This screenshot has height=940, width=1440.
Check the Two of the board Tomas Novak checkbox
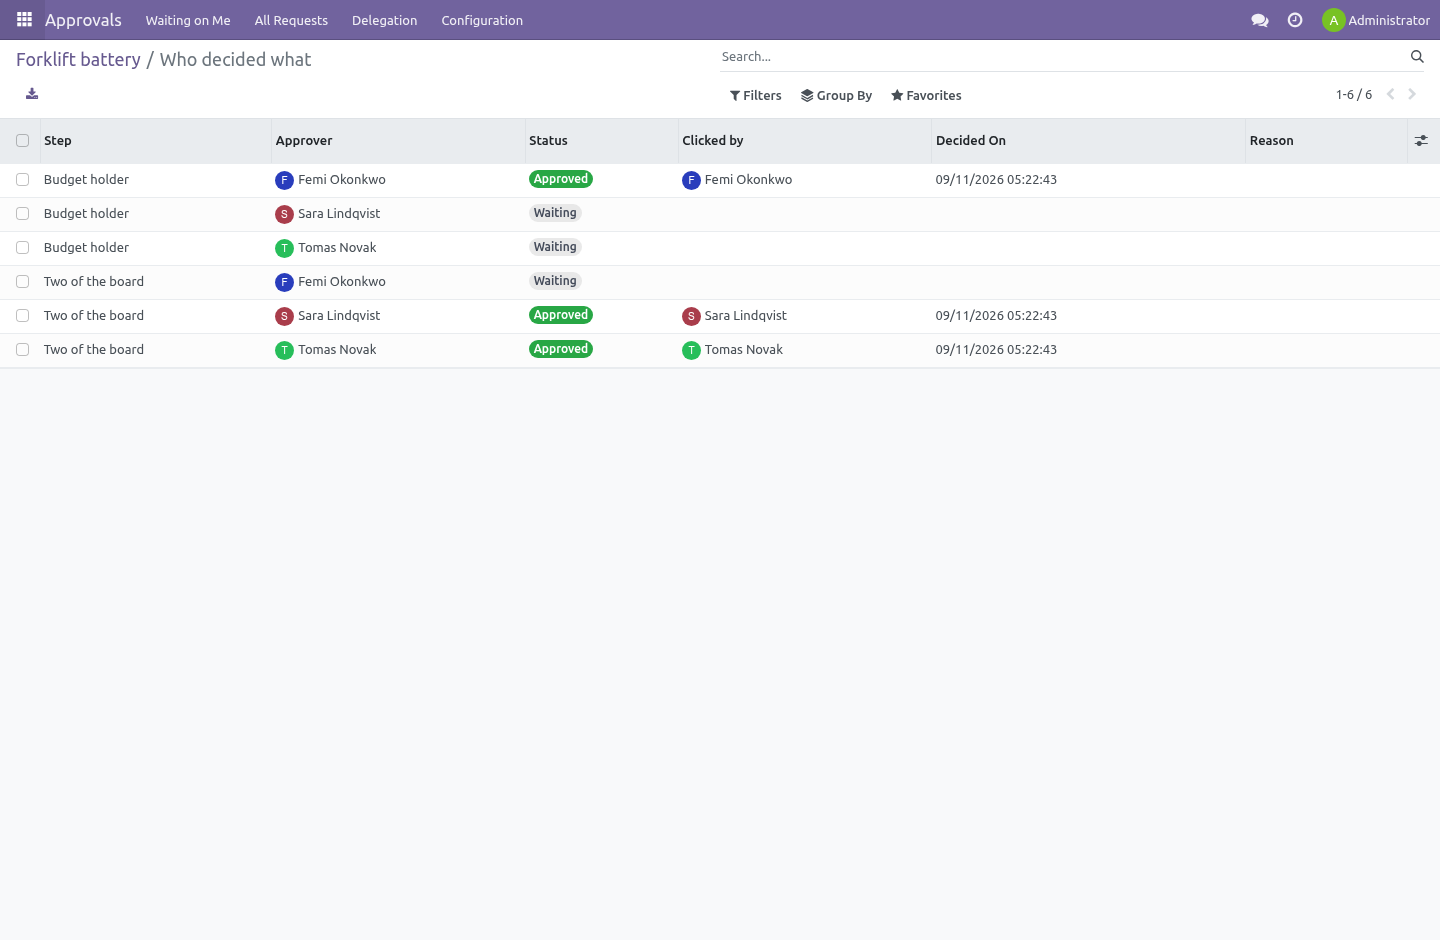22,350
